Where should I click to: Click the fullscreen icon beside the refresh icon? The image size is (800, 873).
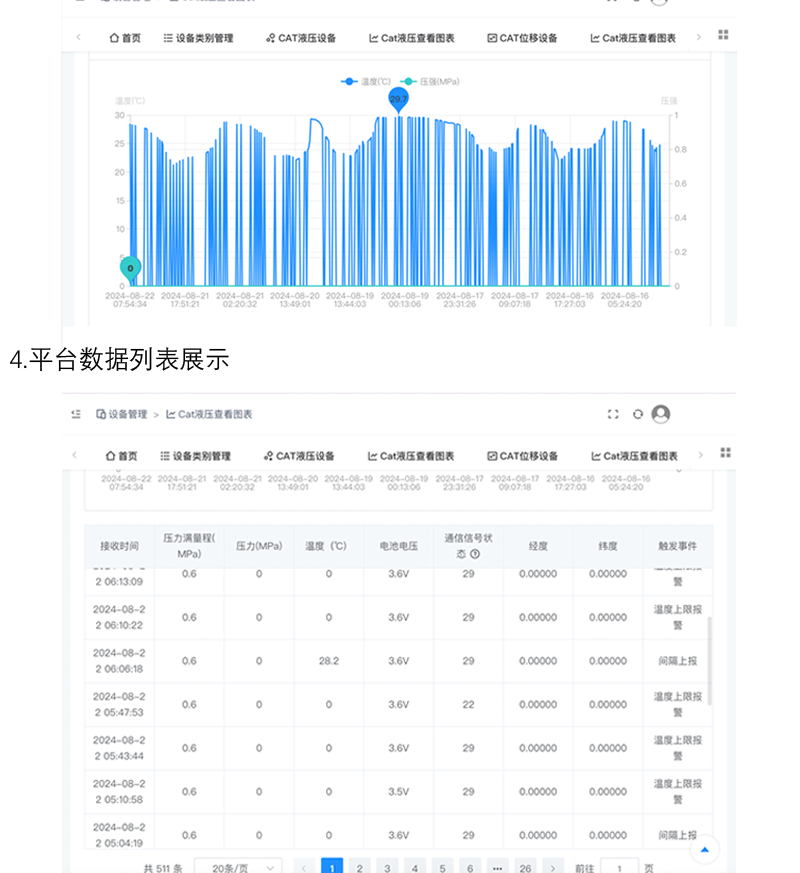tap(613, 414)
